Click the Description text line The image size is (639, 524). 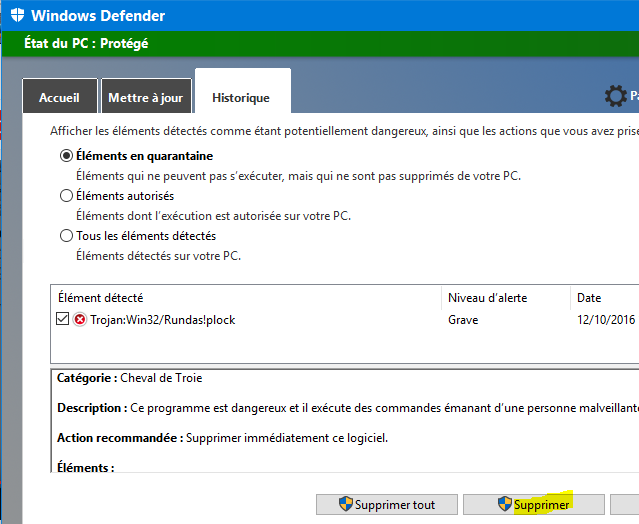pos(348,408)
